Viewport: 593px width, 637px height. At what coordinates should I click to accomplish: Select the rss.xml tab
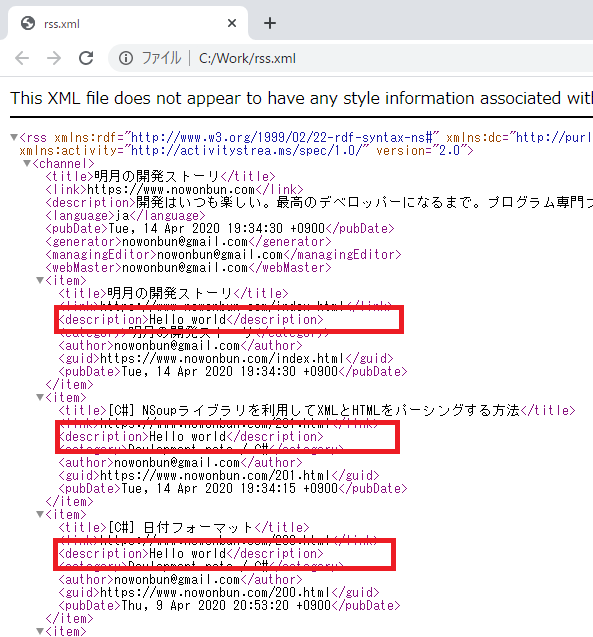coord(124,23)
